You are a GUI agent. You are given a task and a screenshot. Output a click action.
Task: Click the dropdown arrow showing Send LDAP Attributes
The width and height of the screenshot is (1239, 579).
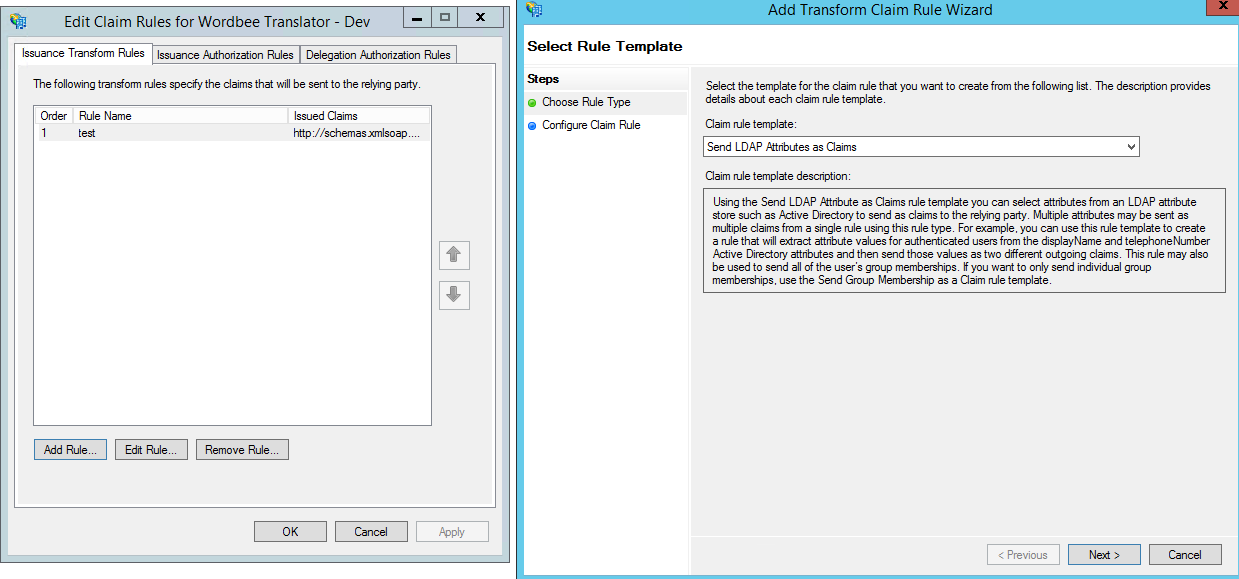(x=1131, y=146)
